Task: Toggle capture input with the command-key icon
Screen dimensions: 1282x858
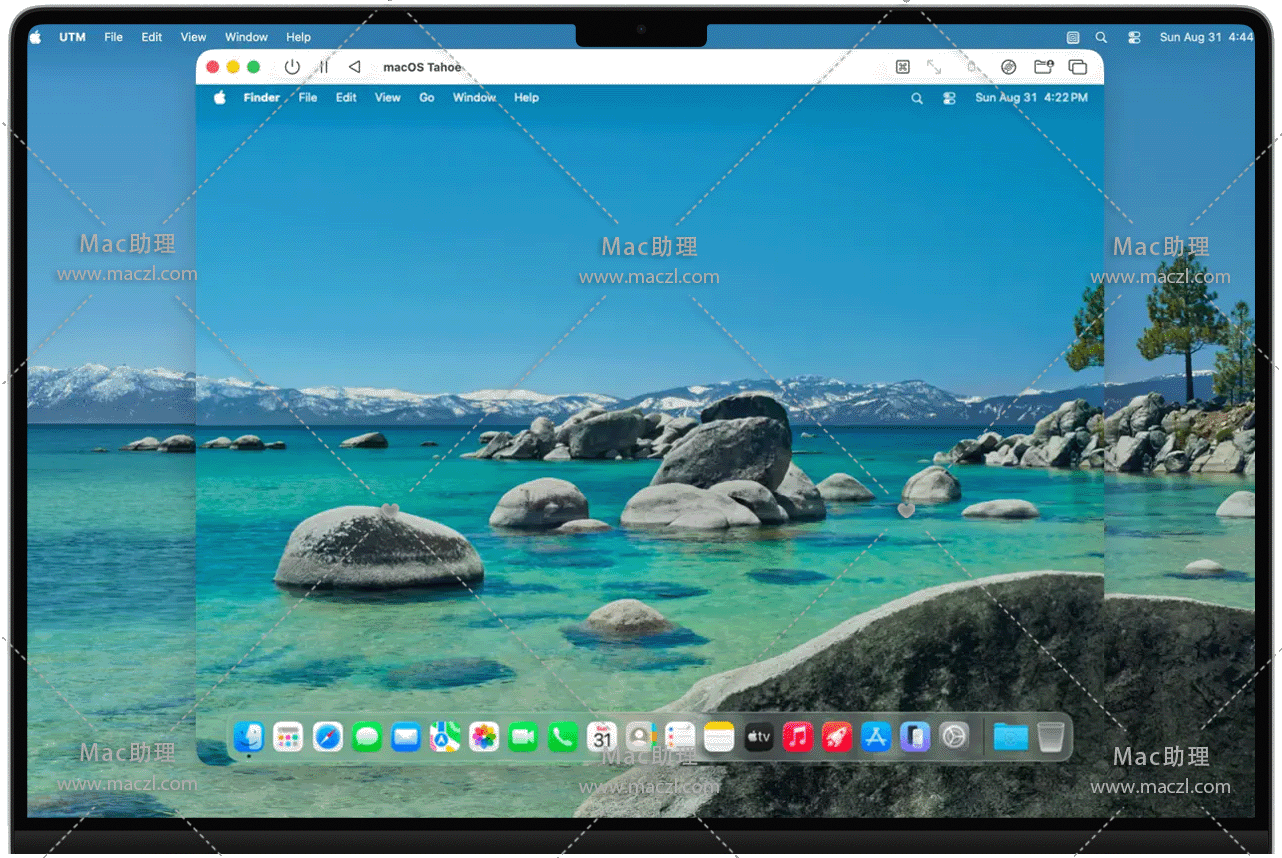Action: [x=902, y=67]
